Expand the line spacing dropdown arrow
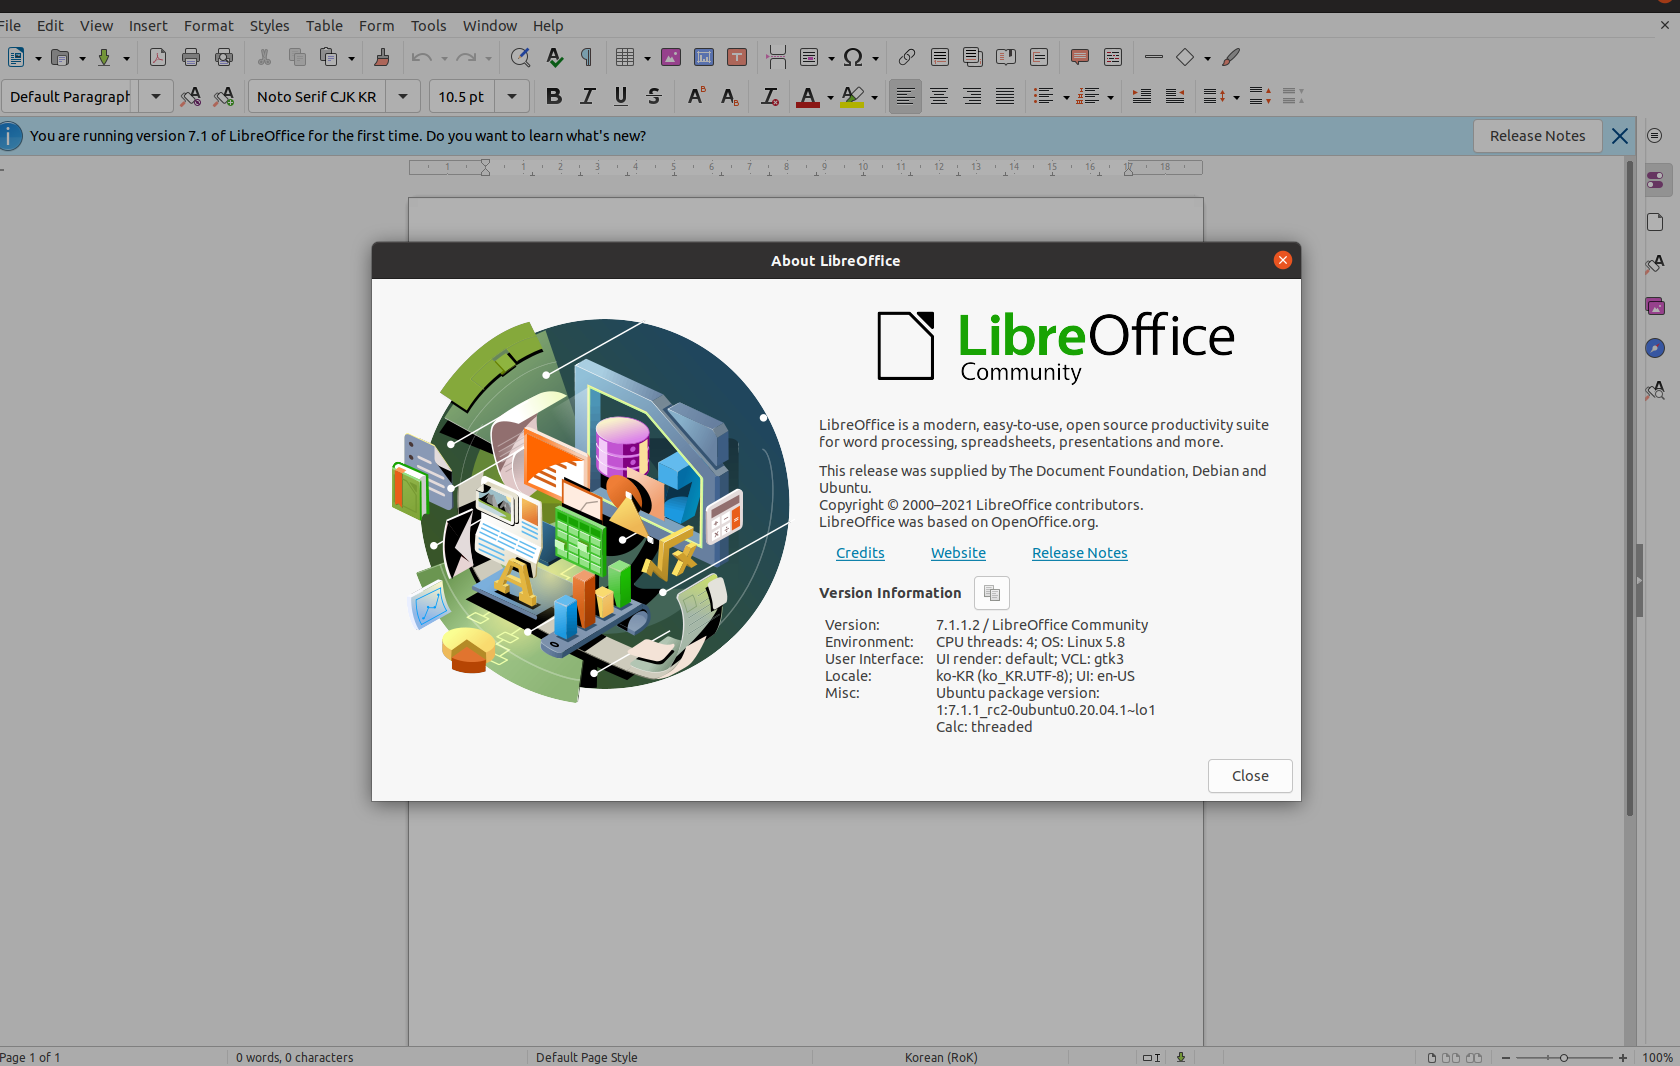The height and width of the screenshot is (1066, 1680). (1236, 97)
